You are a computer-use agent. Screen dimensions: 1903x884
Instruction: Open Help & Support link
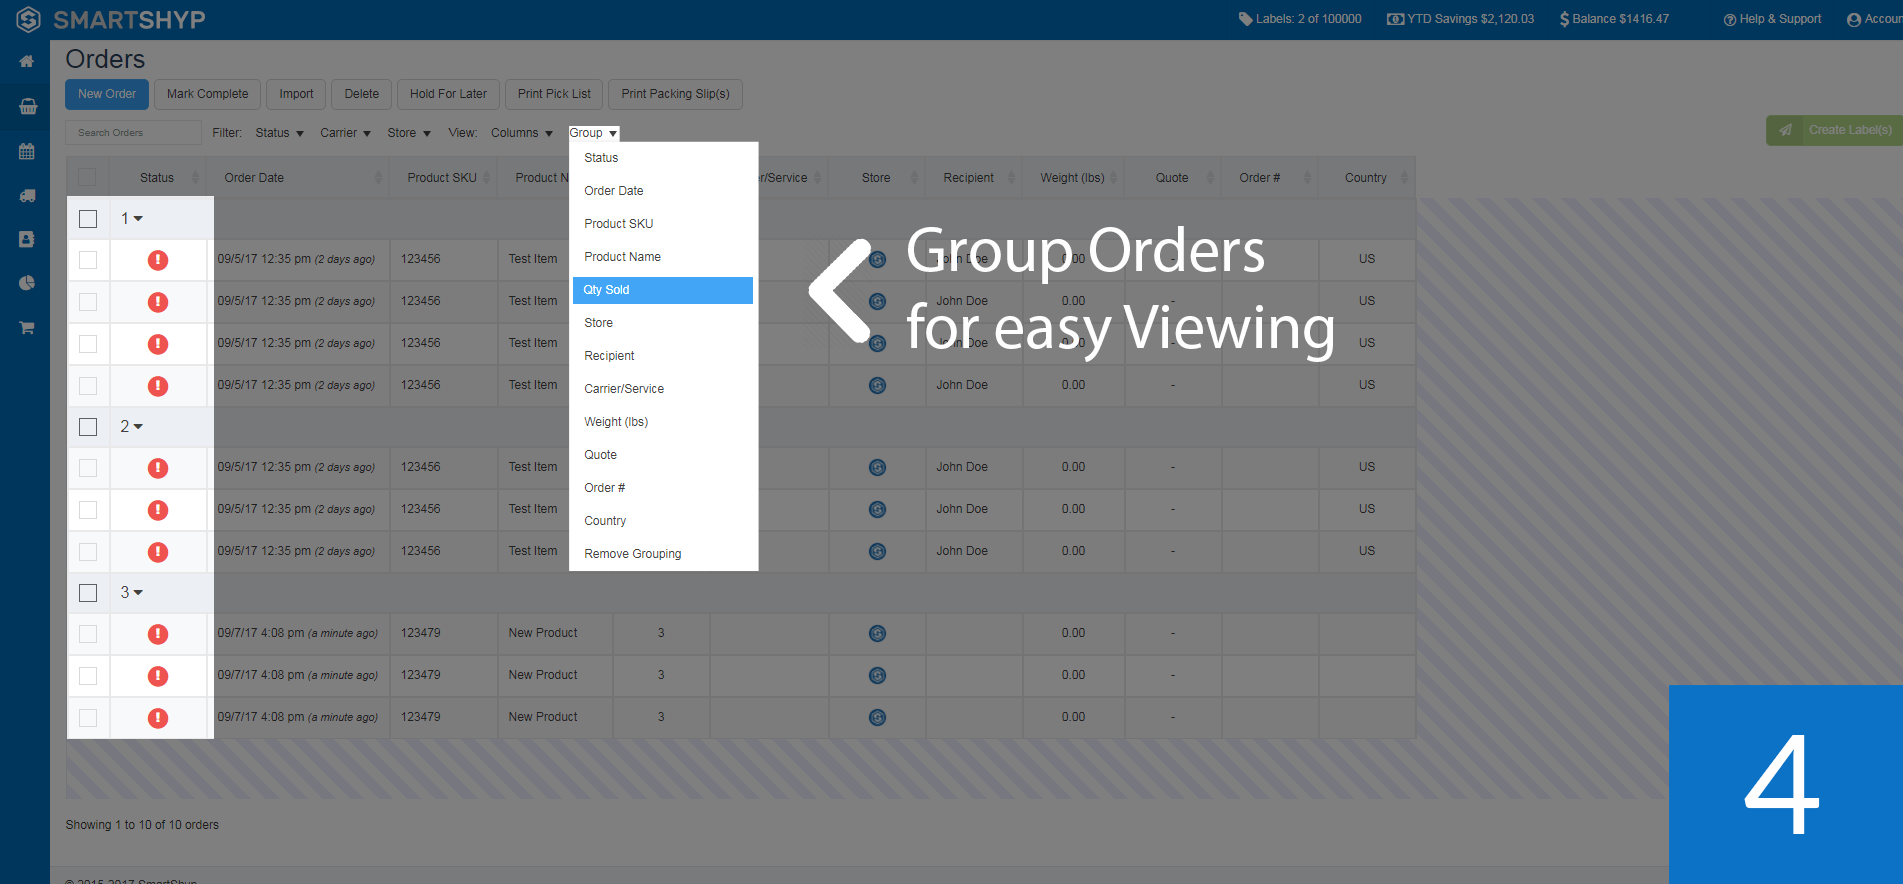click(x=1772, y=19)
